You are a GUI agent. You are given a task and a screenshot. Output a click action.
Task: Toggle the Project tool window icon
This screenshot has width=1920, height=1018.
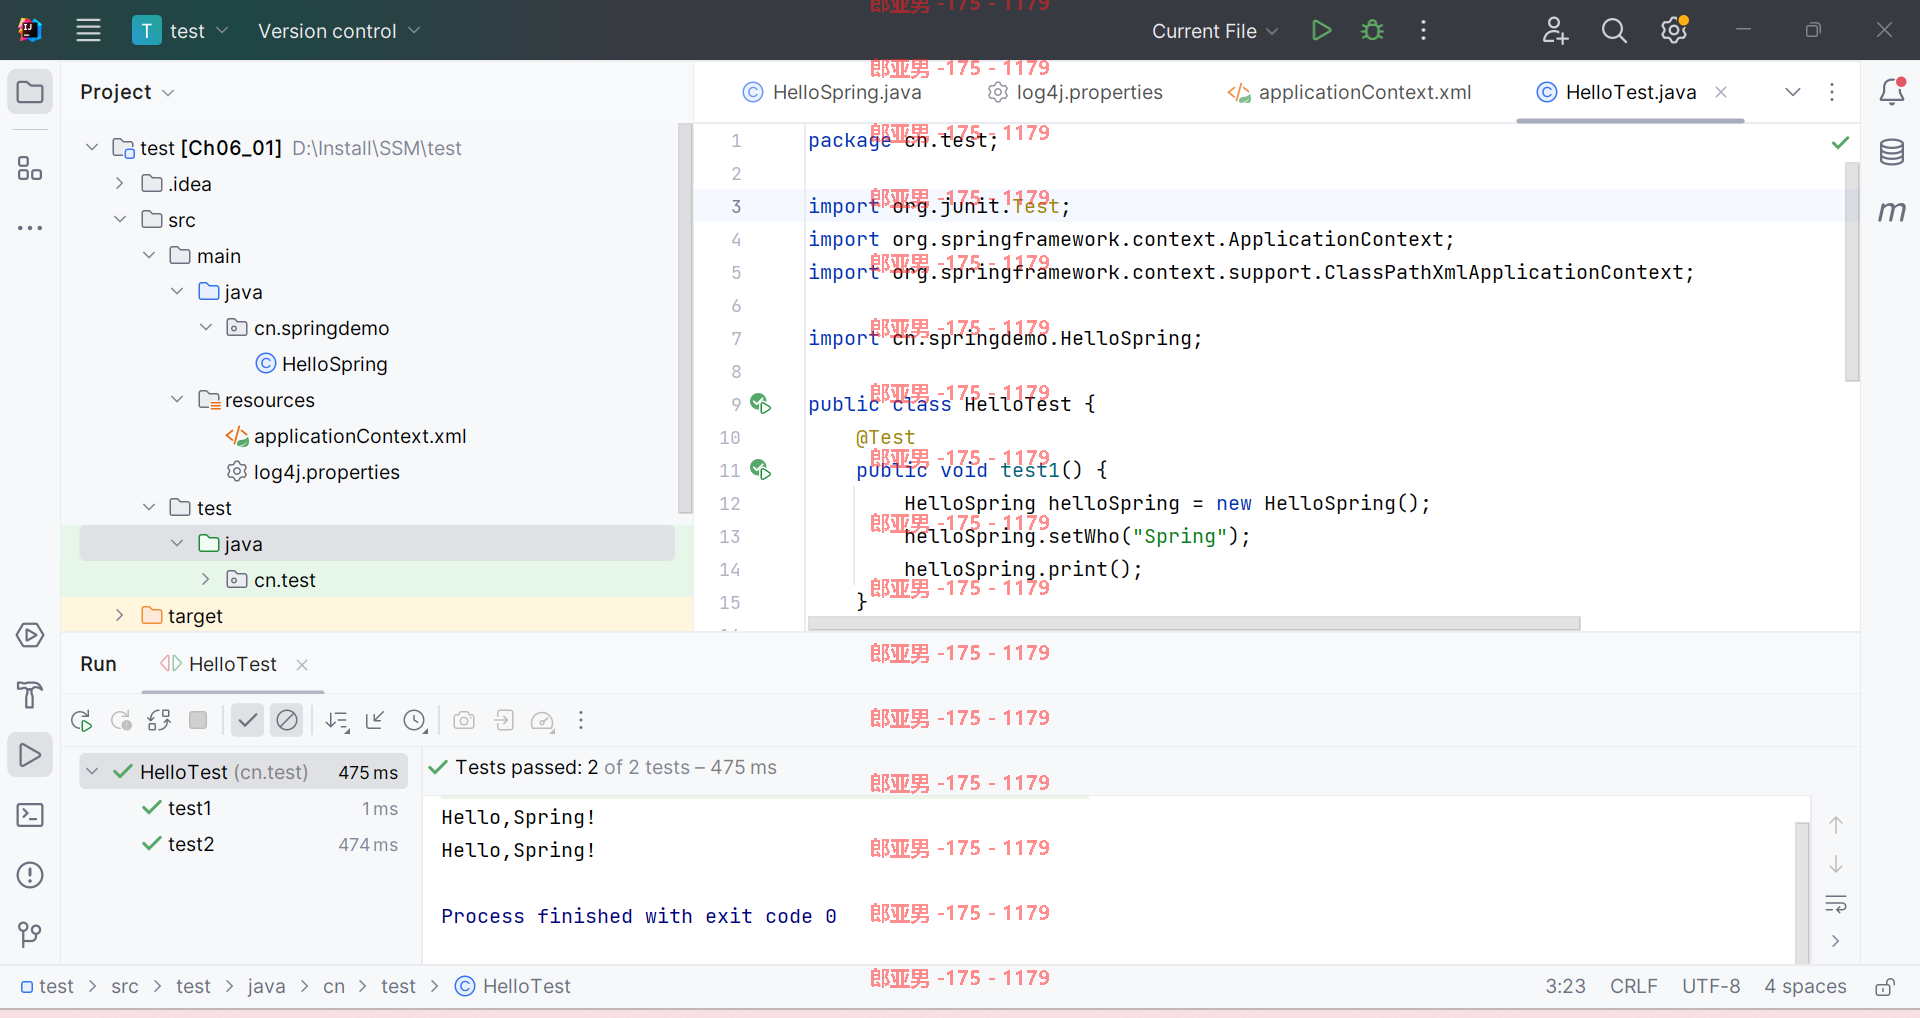tap(30, 92)
